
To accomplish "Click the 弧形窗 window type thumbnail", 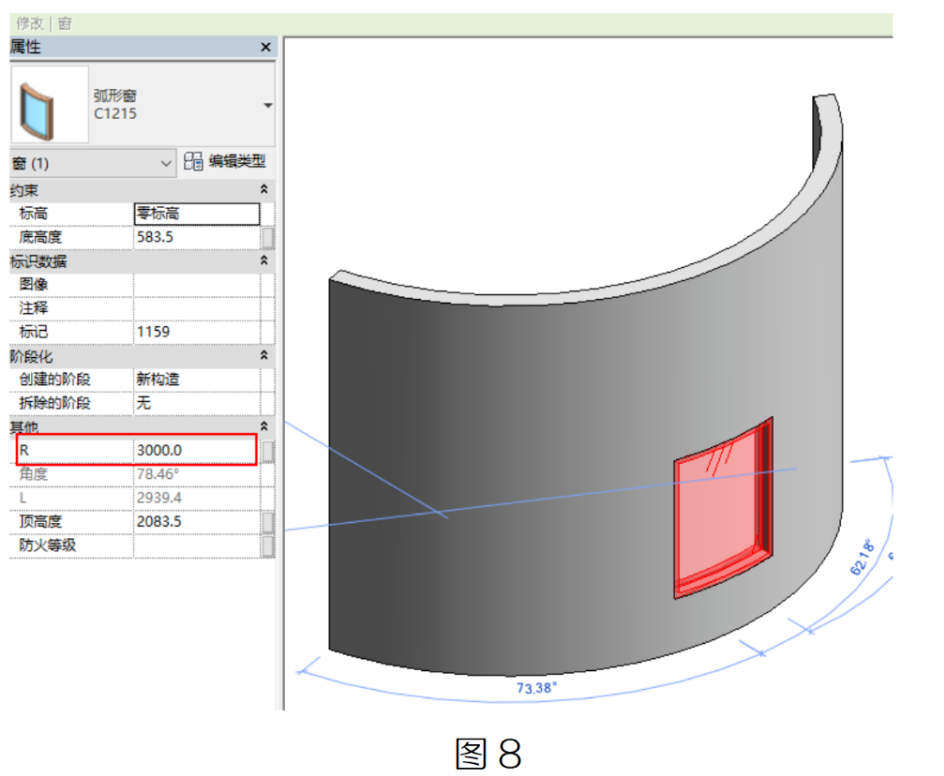I will (x=49, y=105).
